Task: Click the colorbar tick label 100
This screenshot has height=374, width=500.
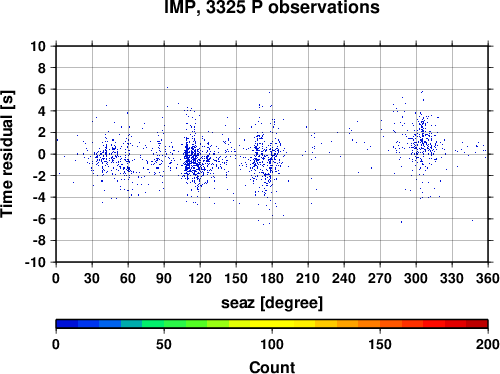Action: (x=272, y=344)
